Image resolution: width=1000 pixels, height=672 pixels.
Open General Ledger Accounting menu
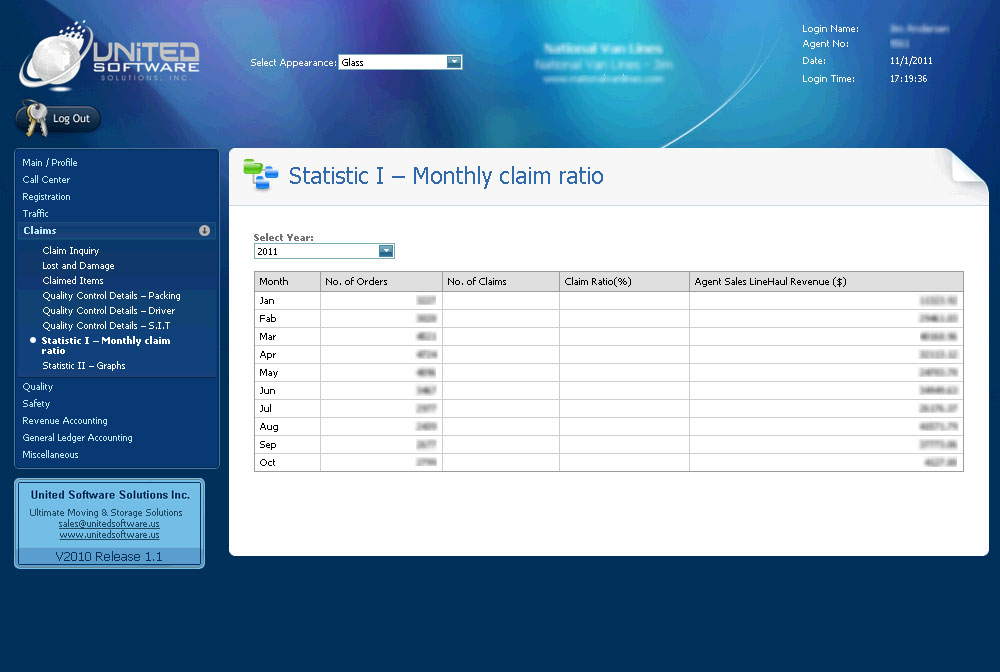[77, 438]
